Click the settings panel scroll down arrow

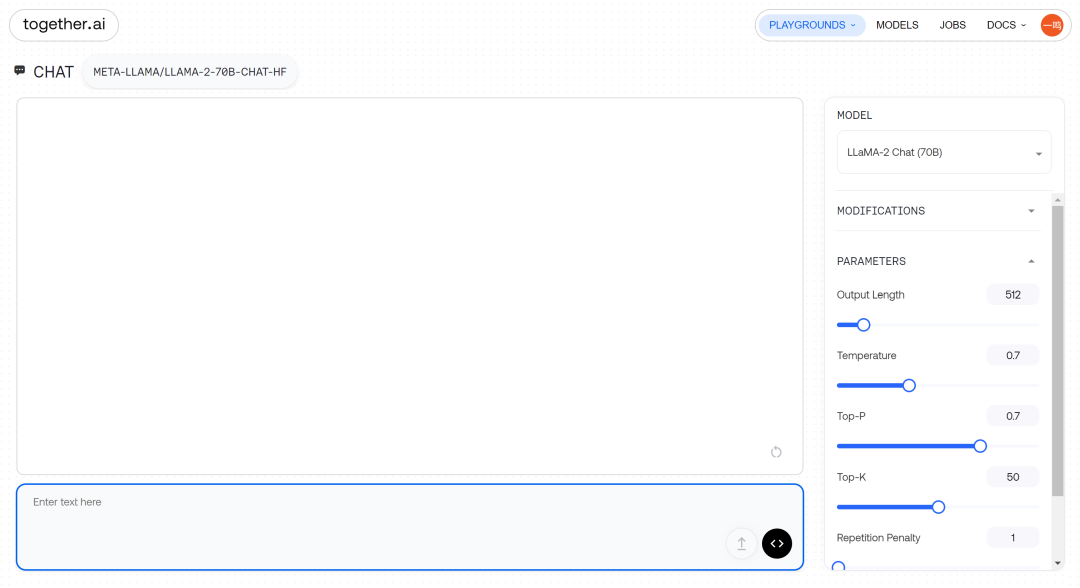tap(1058, 563)
